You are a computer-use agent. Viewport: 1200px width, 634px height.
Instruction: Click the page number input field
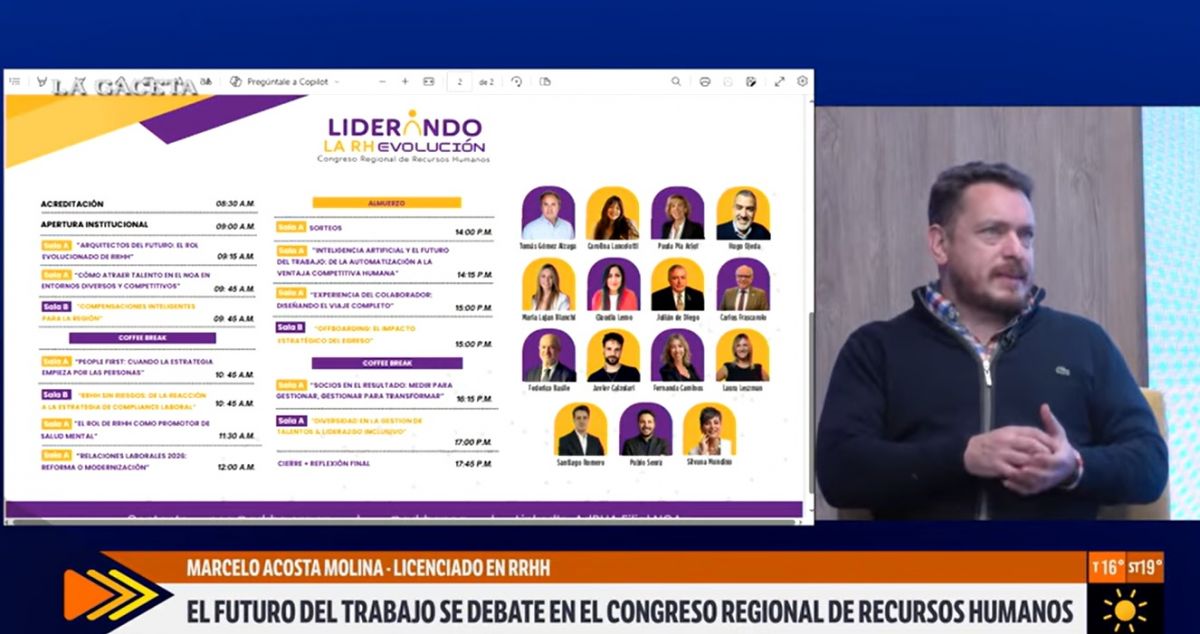click(459, 82)
